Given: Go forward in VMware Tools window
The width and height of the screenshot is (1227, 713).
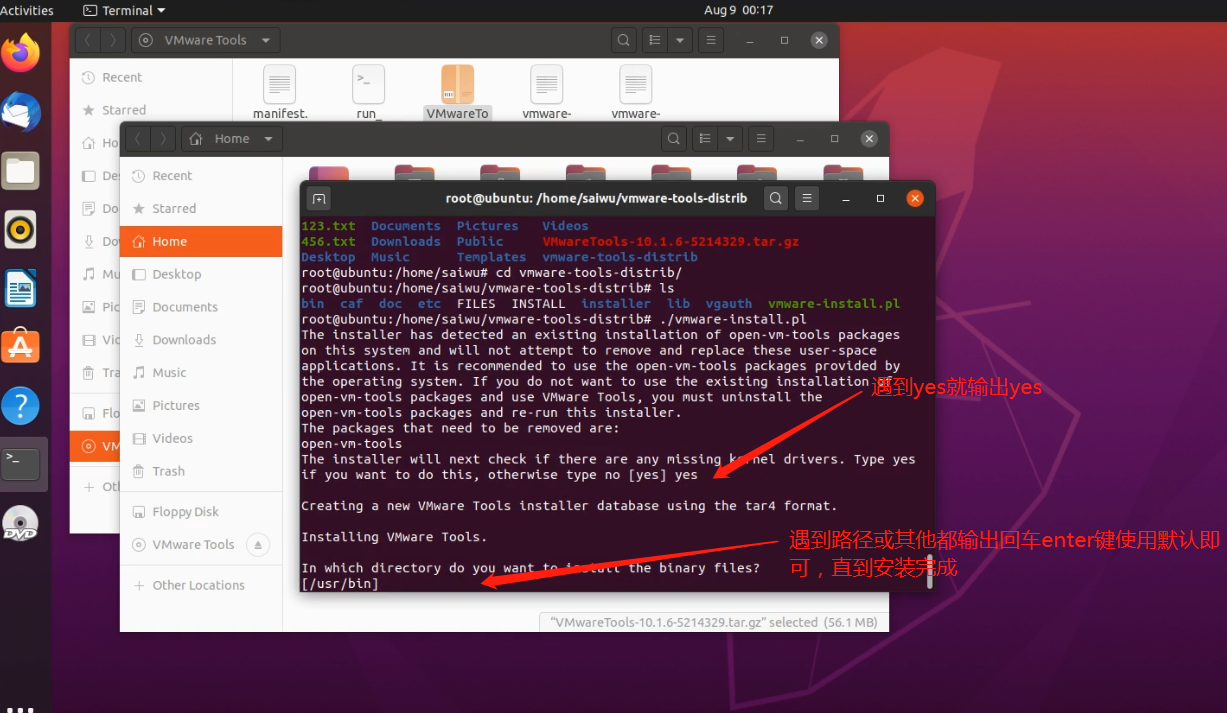Looking at the screenshot, I should [113, 40].
